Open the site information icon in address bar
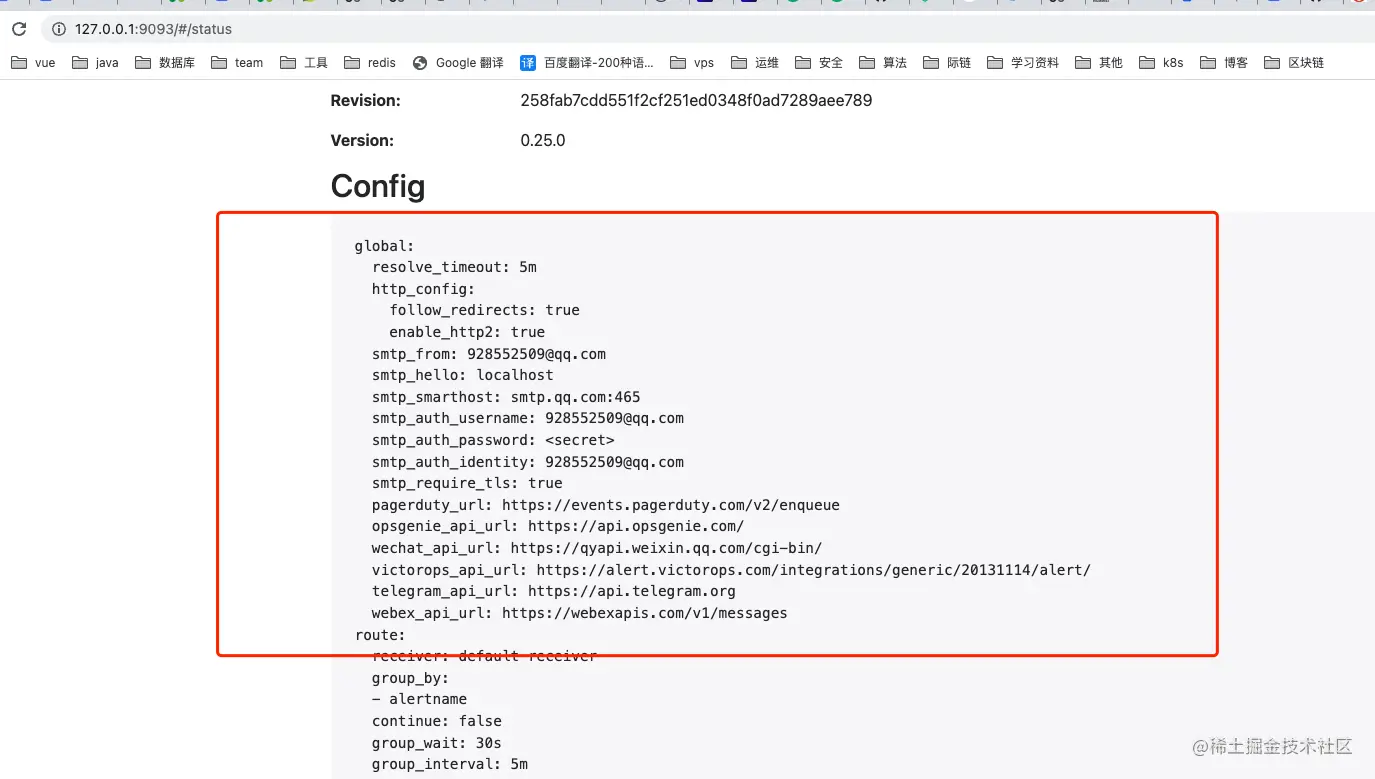Image resolution: width=1375 pixels, height=779 pixels. tap(59, 29)
